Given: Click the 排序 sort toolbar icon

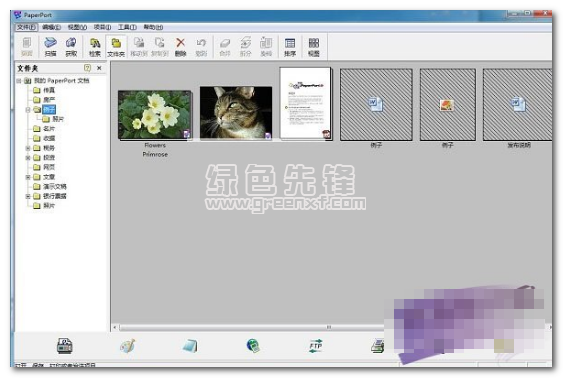Looking at the screenshot, I should 290,47.
